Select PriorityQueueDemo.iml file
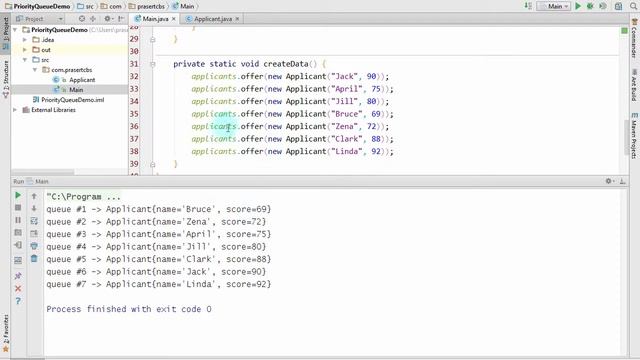Screen dimensions: 640x360 pos(73,100)
